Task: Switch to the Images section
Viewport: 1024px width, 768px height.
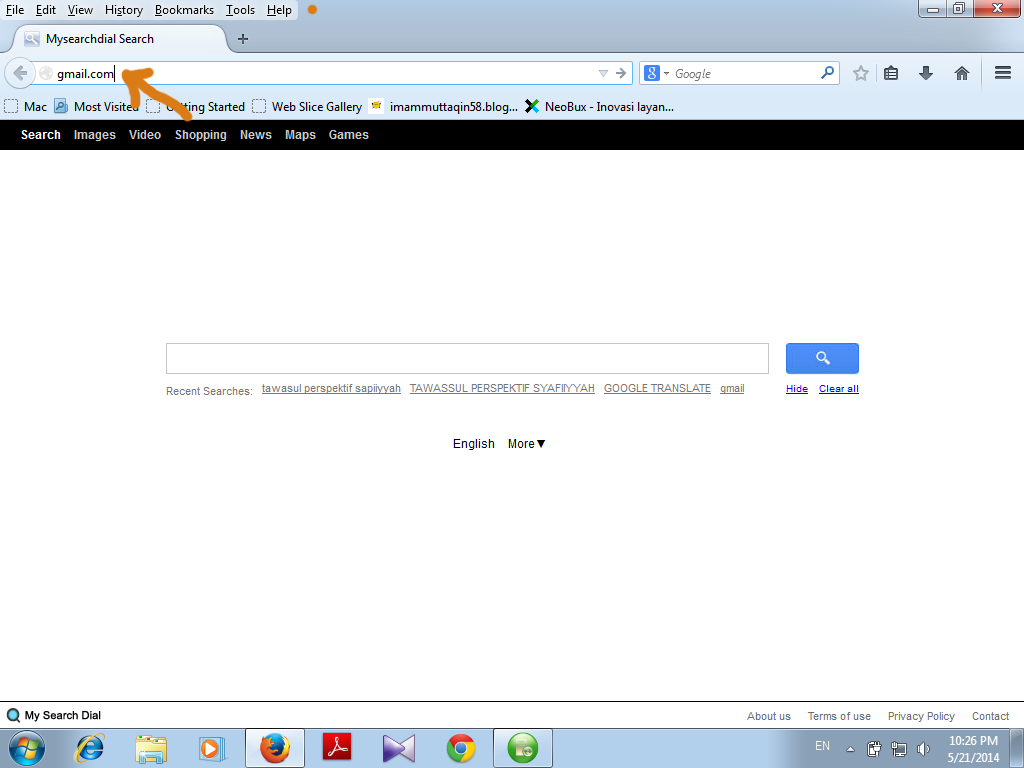Action: 94,134
